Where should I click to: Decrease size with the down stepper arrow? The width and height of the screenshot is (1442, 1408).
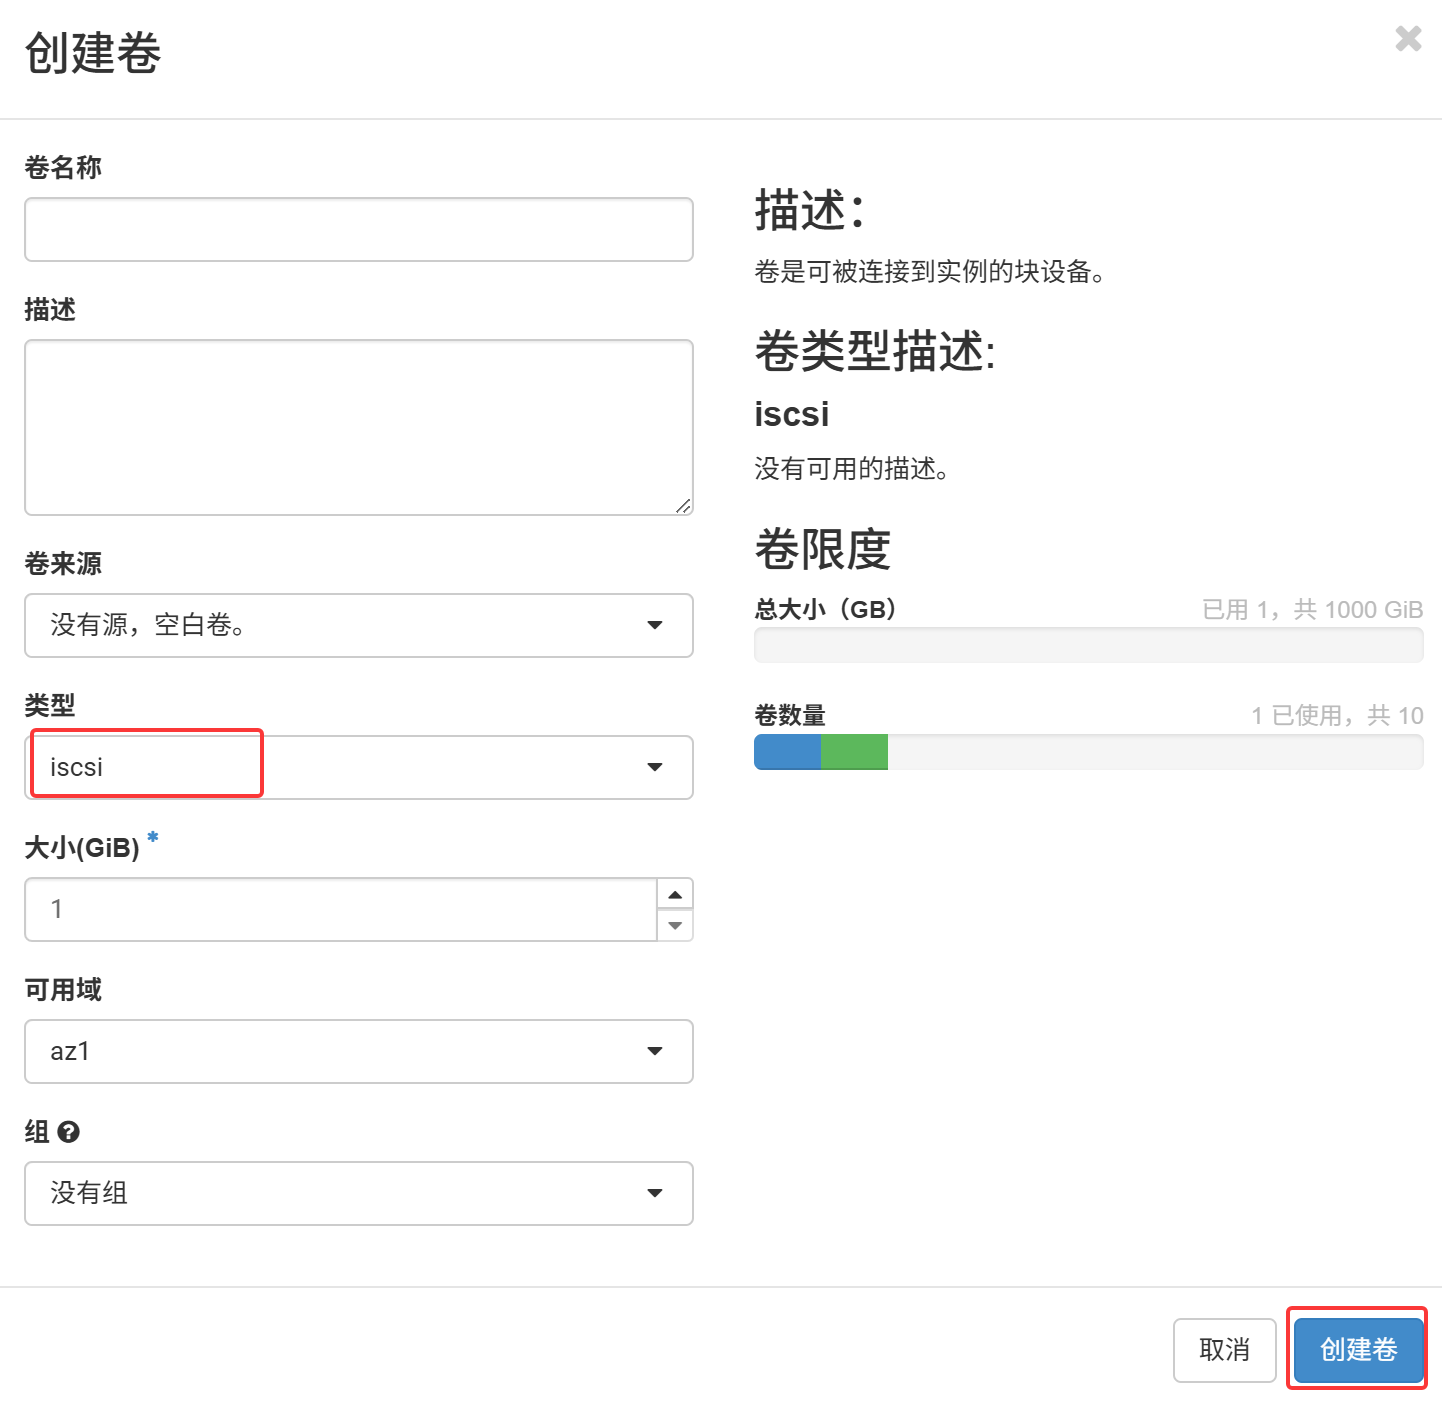[x=675, y=925]
